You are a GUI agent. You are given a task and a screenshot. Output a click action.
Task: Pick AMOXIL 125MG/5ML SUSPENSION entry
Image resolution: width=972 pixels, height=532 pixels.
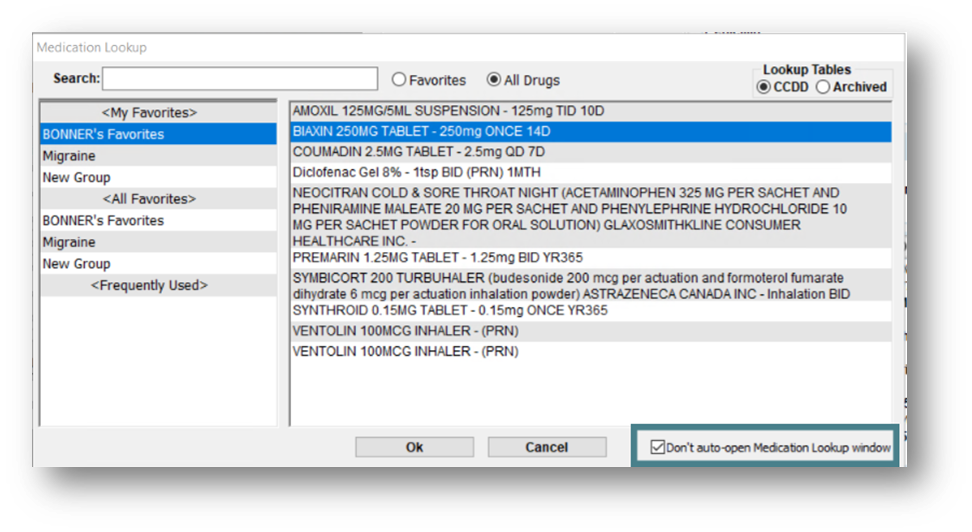pos(591,111)
